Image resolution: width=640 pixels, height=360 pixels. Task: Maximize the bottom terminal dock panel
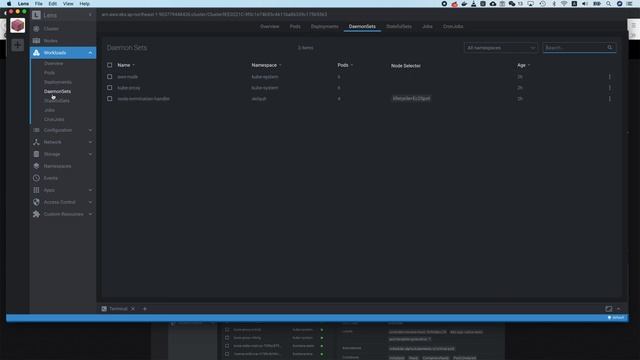point(609,309)
